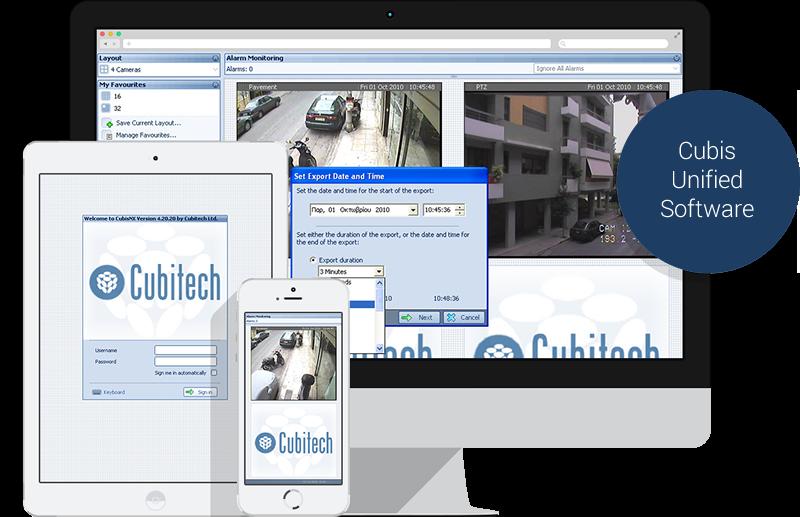The width and height of the screenshot is (800, 517).
Task: Tap the phone's home button
Action: point(293,499)
